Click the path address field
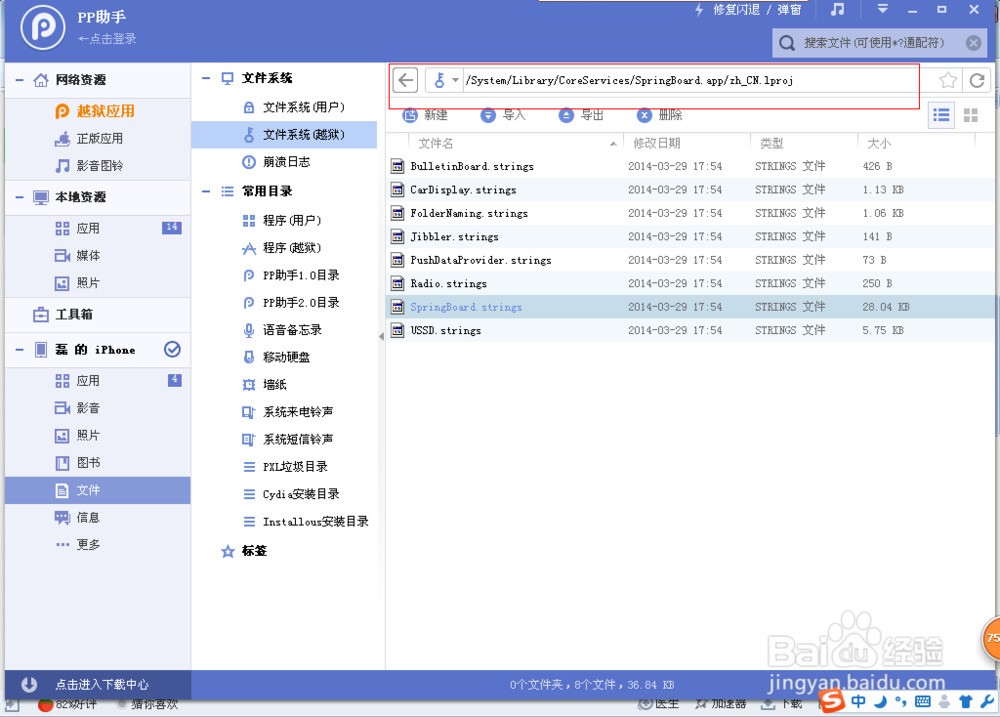 click(x=696, y=80)
